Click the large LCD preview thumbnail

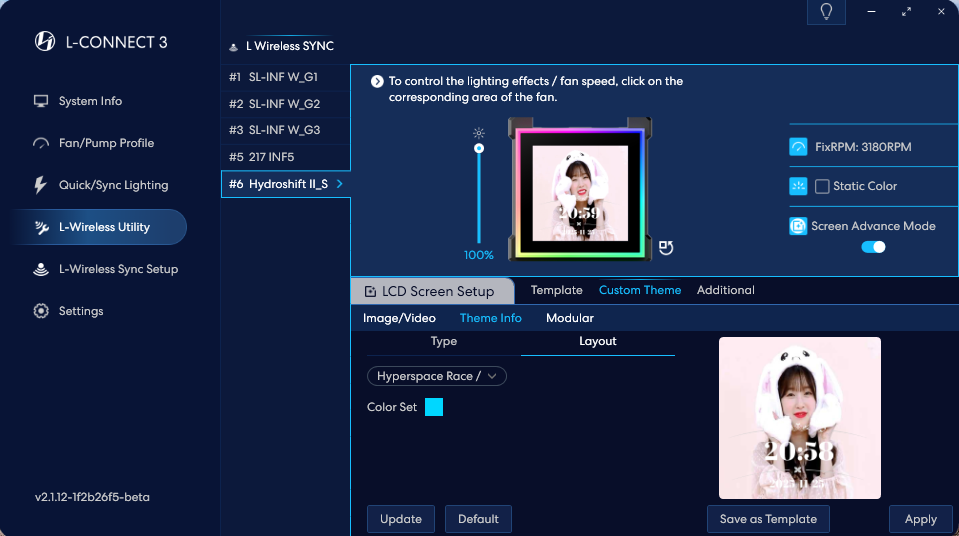[799, 418]
